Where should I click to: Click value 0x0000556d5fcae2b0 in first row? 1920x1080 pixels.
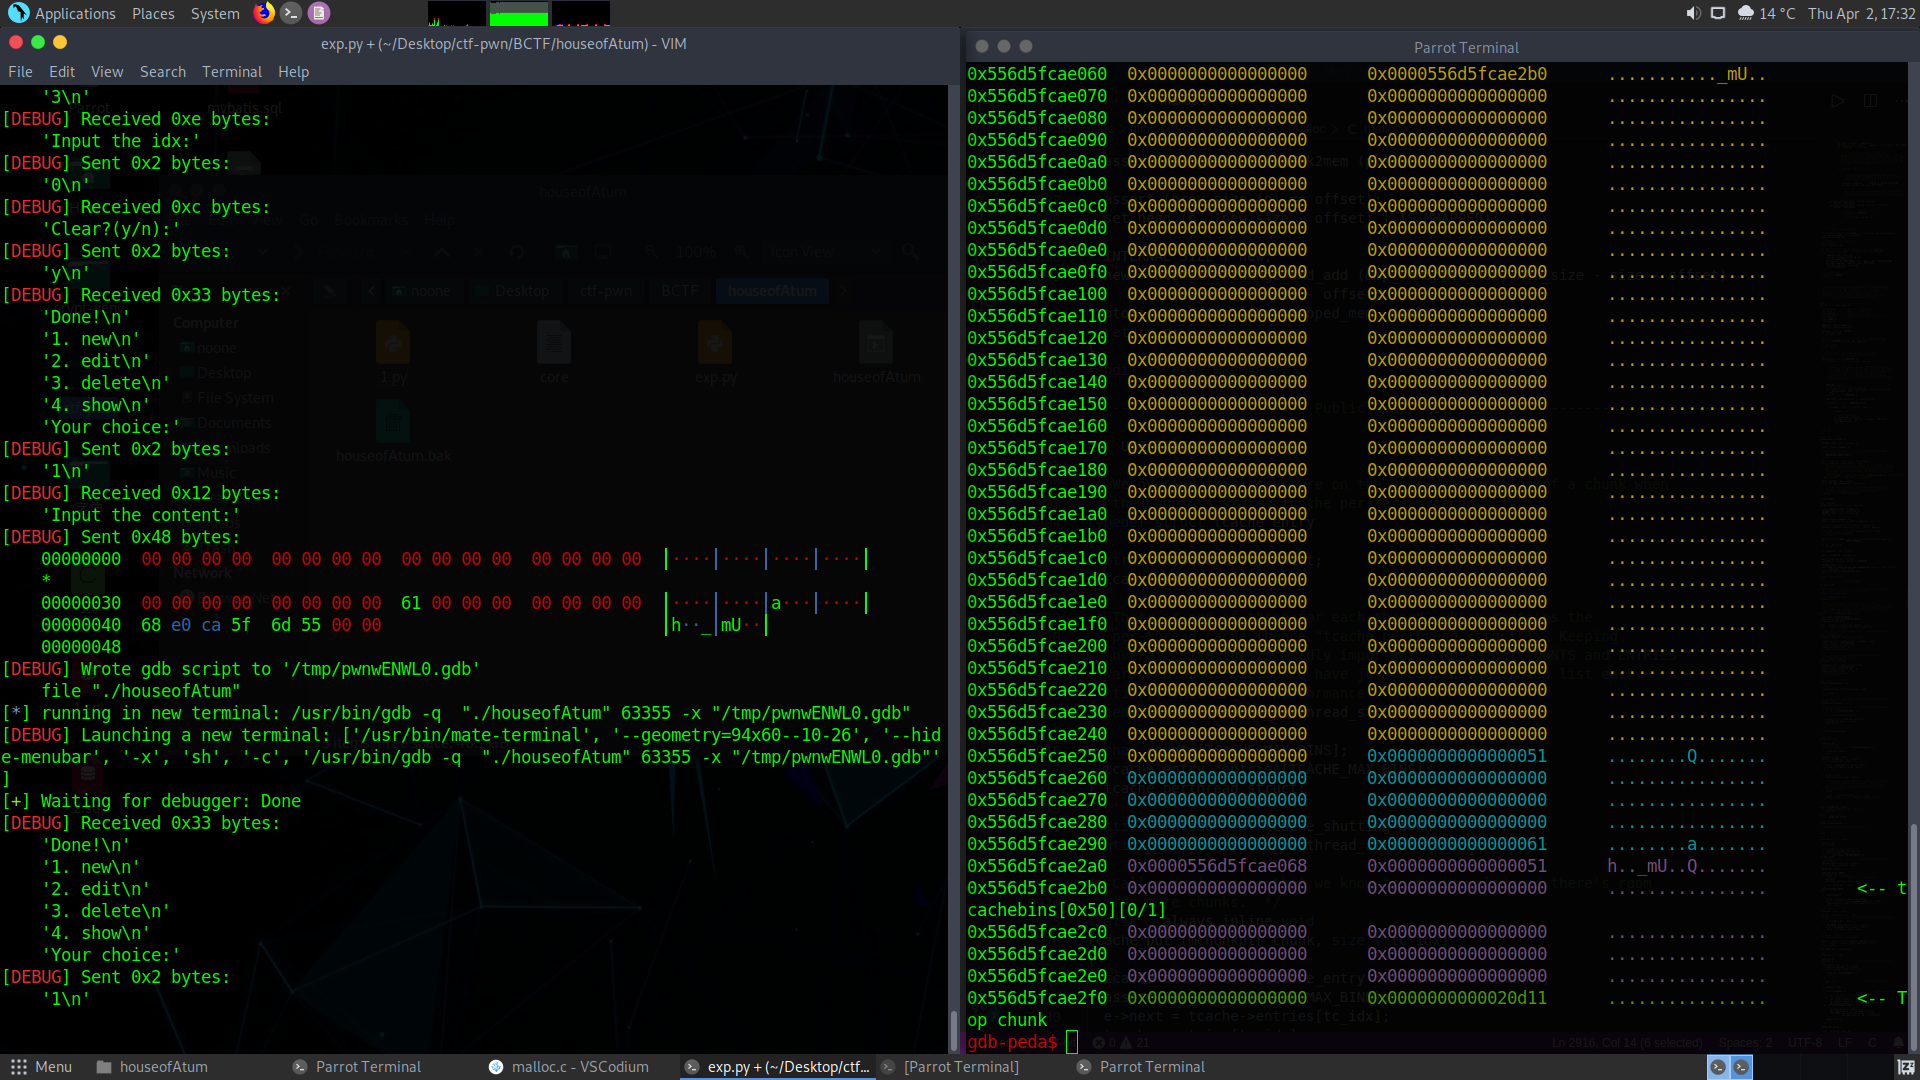click(x=1457, y=74)
